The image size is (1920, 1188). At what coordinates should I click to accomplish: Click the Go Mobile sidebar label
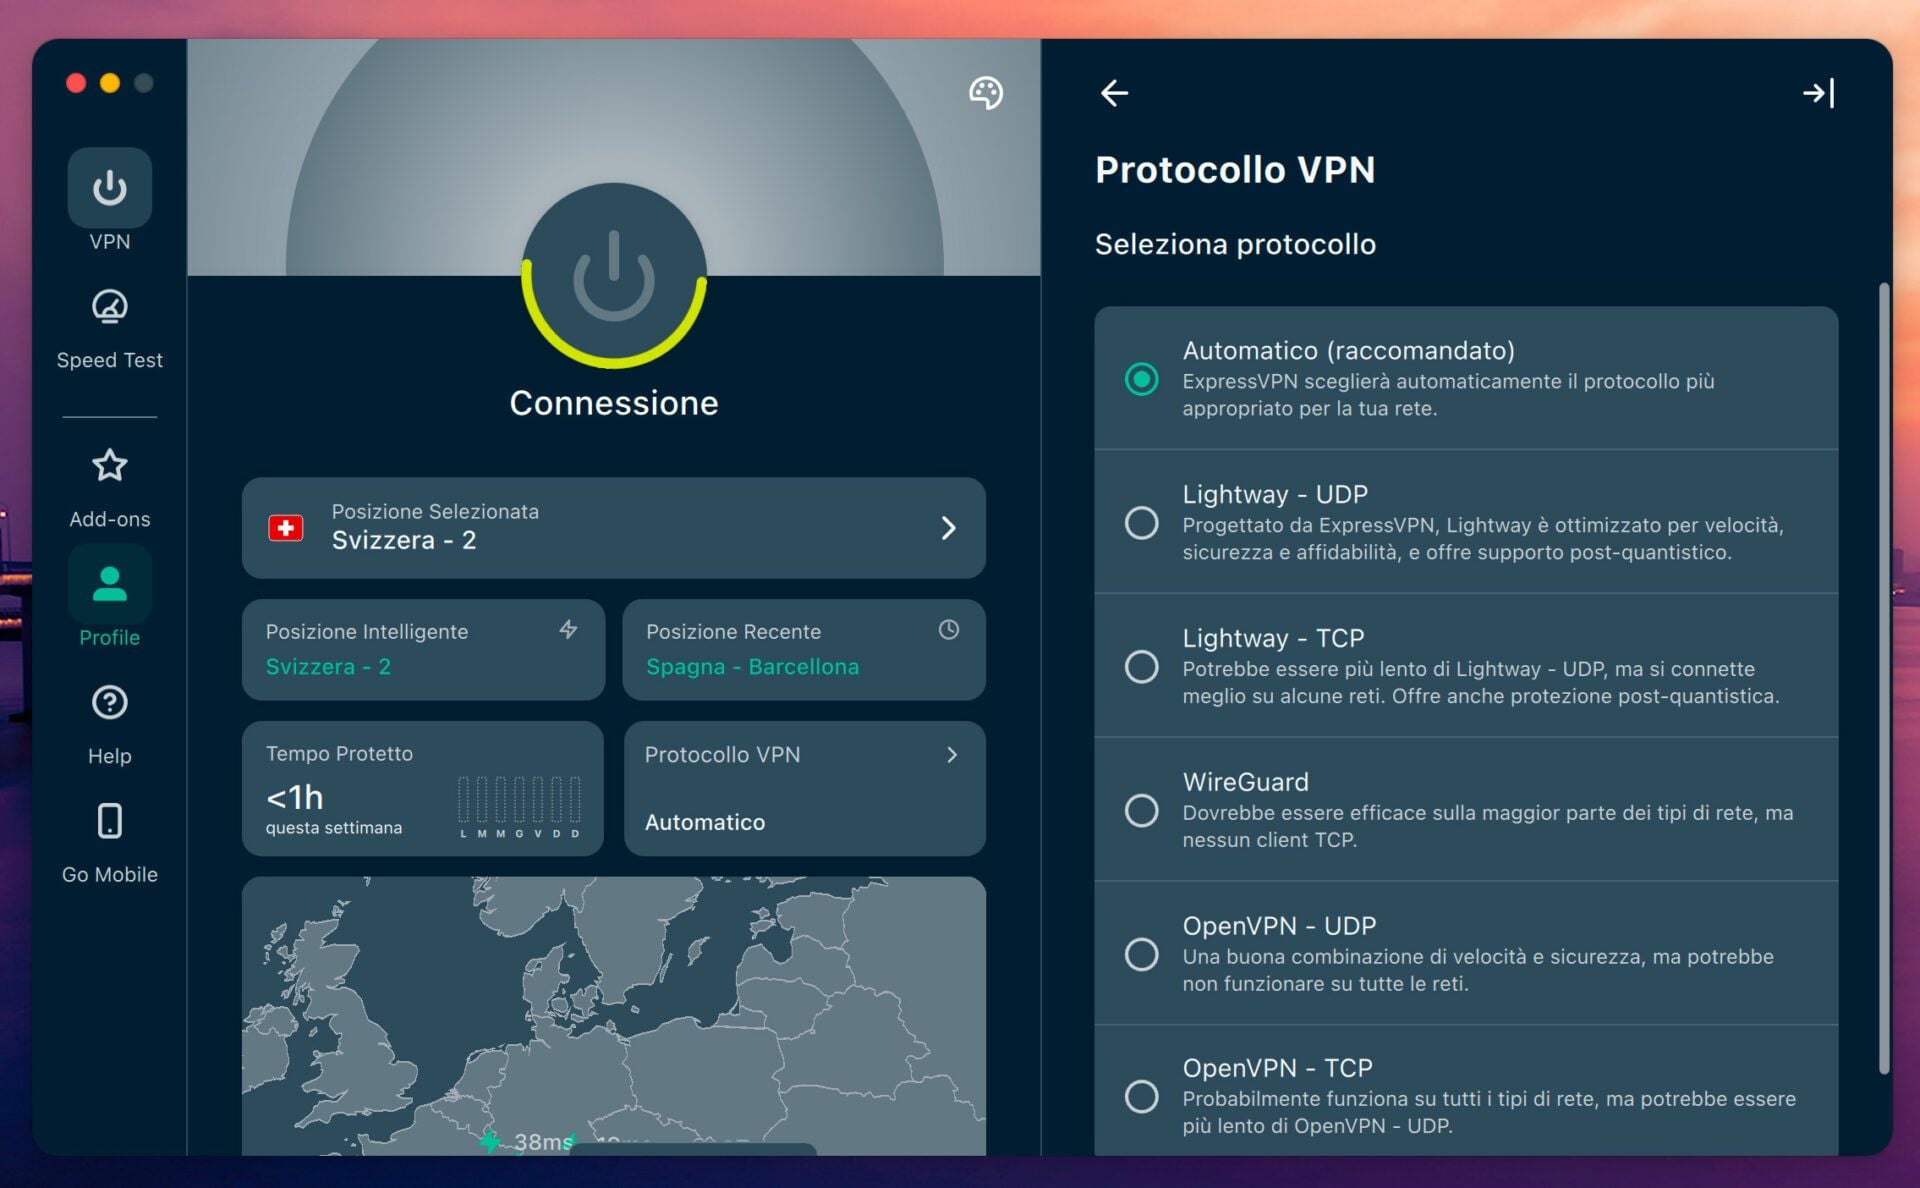(x=110, y=874)
